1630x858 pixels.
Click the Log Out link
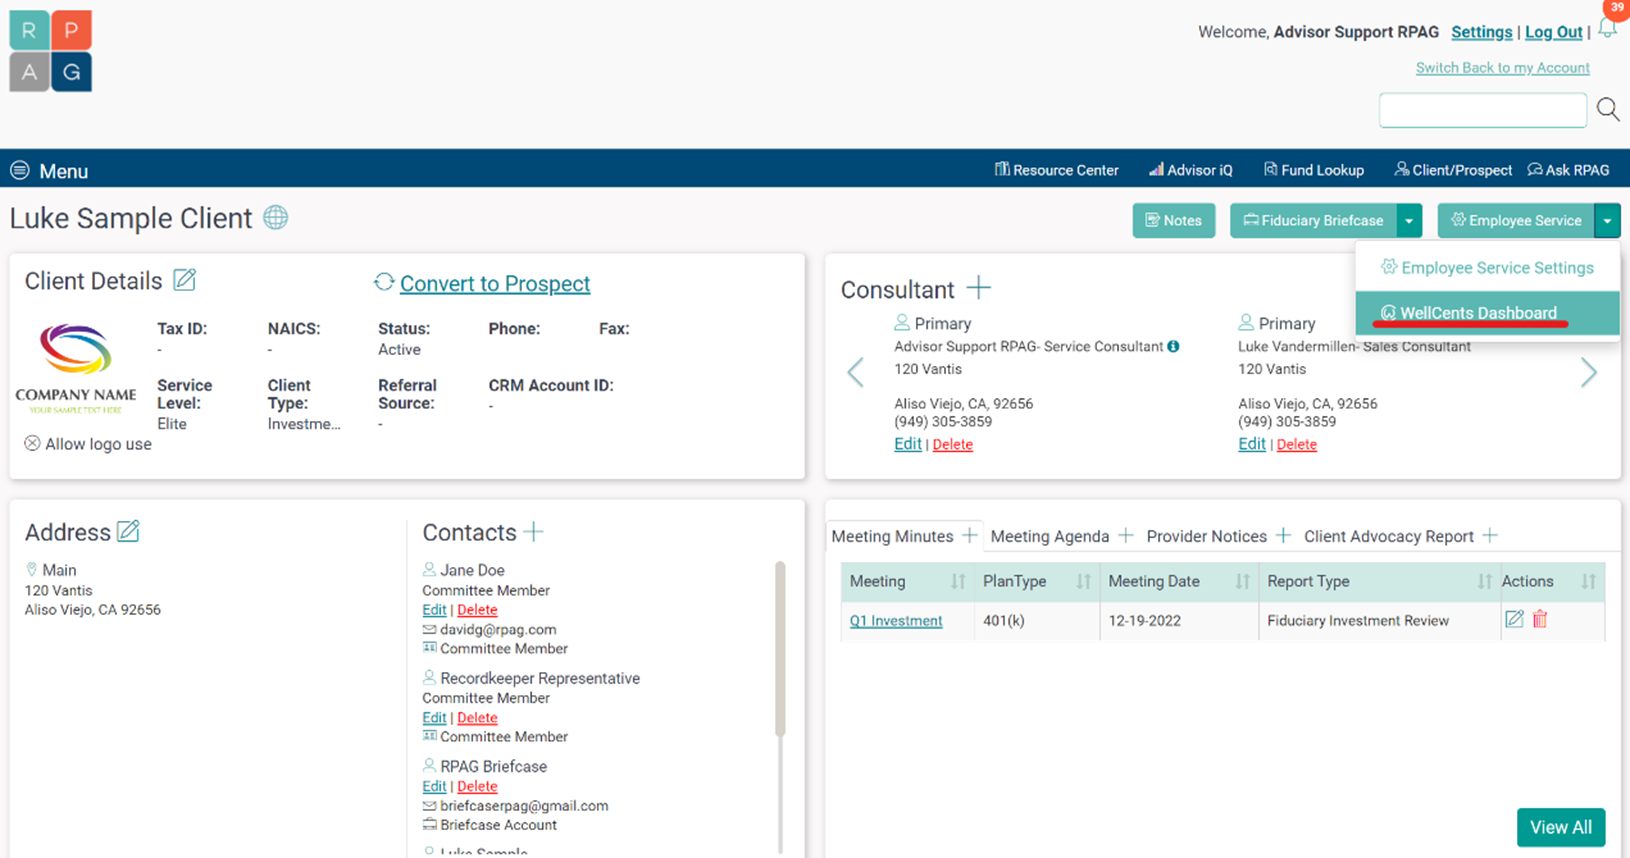(x=1553, y=32)
